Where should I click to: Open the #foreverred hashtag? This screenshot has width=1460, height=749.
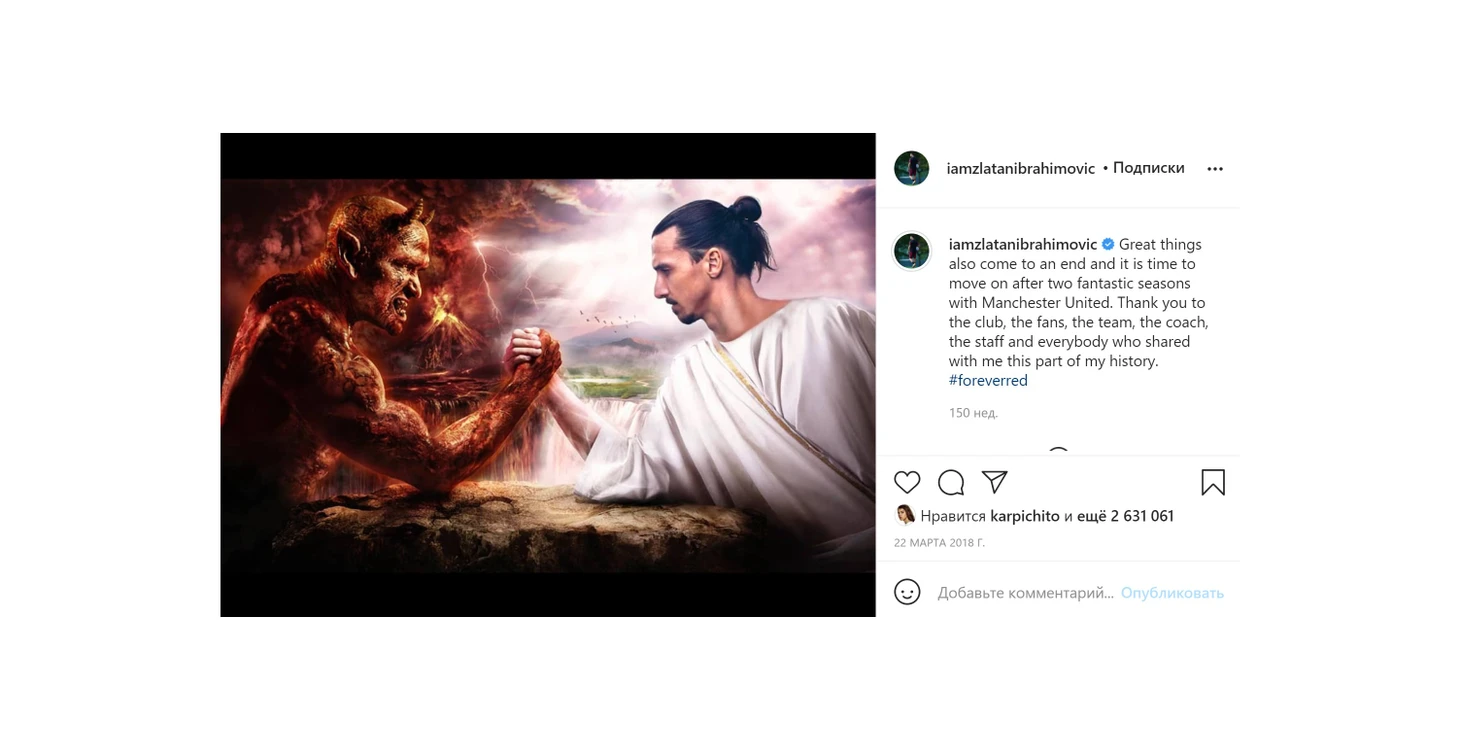pos(988,380)
